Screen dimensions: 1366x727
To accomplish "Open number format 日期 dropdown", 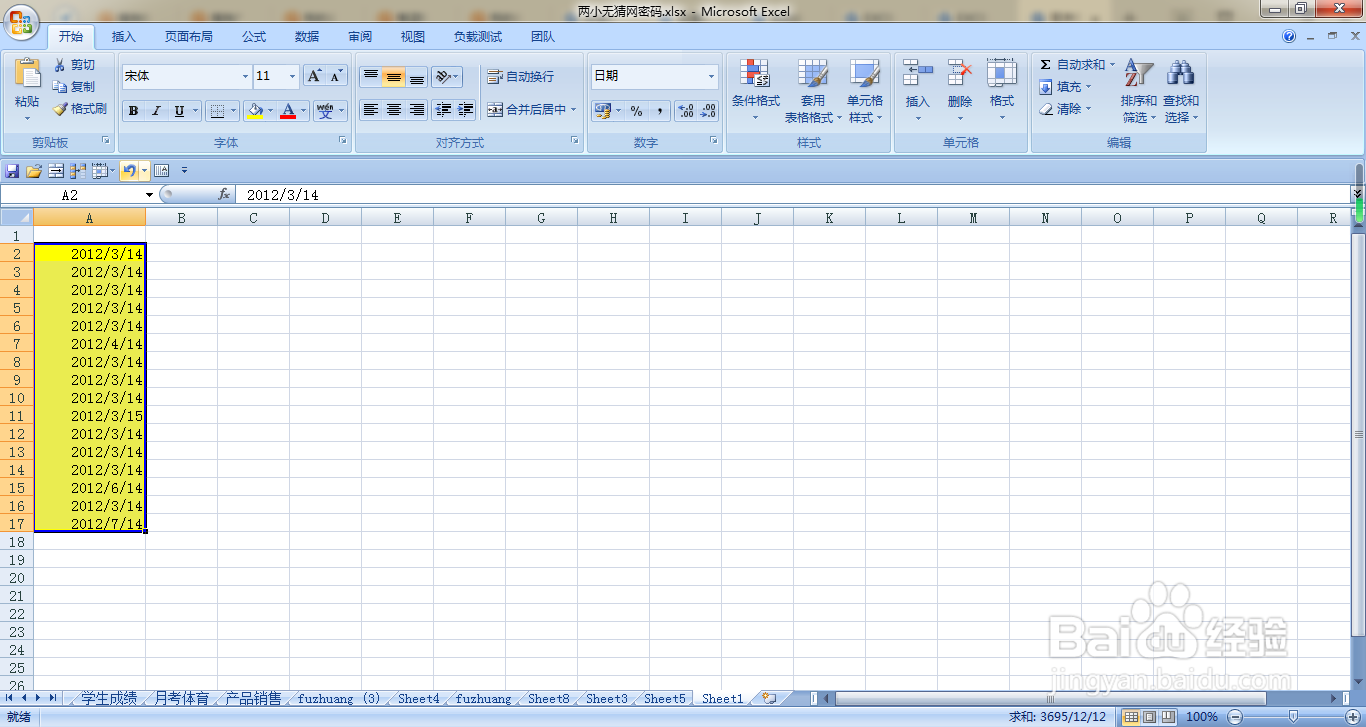I will [712, 77].
